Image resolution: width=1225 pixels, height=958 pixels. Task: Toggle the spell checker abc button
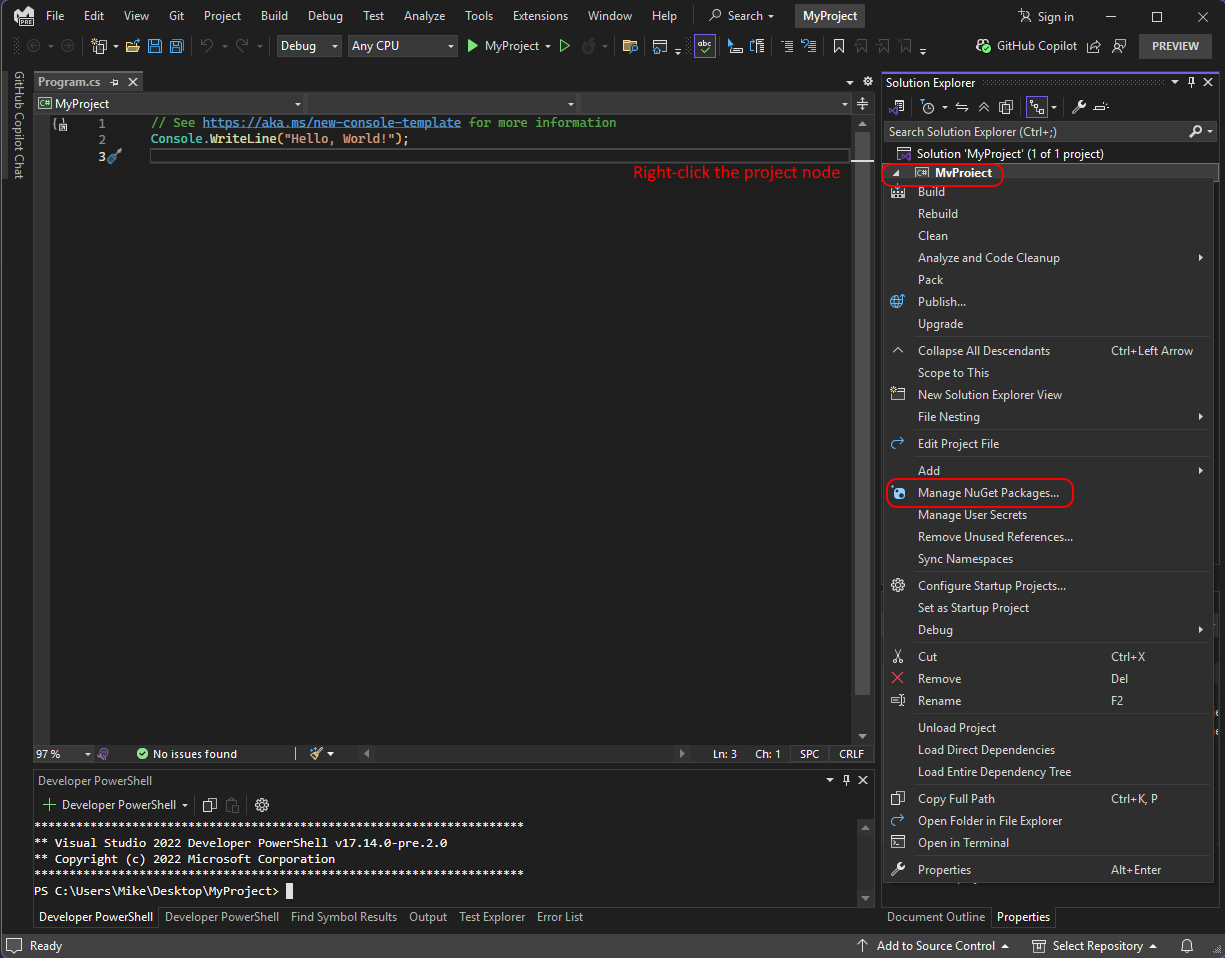click(x=705, y=46)
